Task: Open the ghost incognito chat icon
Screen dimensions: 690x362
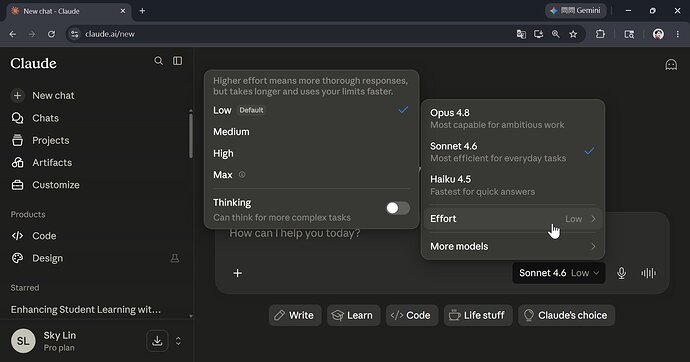Action: tap(671, 65)
